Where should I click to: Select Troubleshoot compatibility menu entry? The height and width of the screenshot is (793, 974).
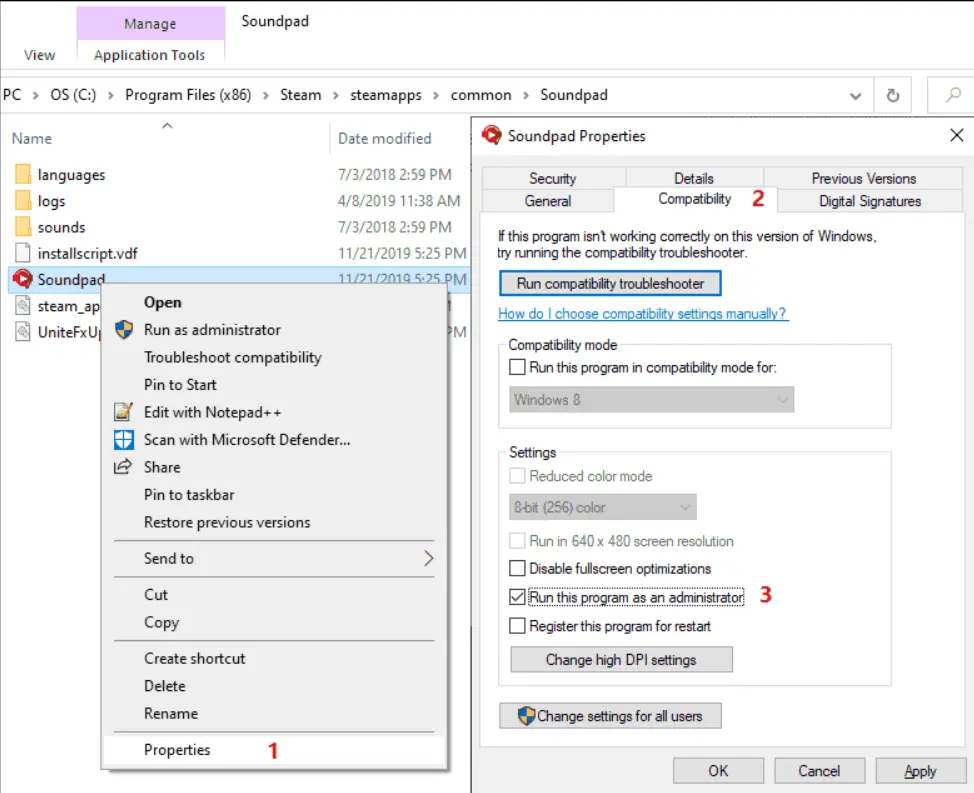click(x=273, y=357)
